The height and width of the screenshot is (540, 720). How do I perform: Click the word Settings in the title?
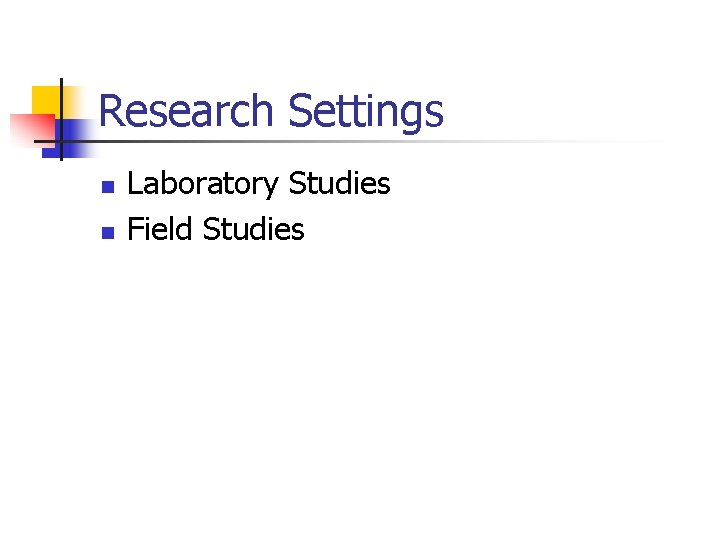click(366, 112)
